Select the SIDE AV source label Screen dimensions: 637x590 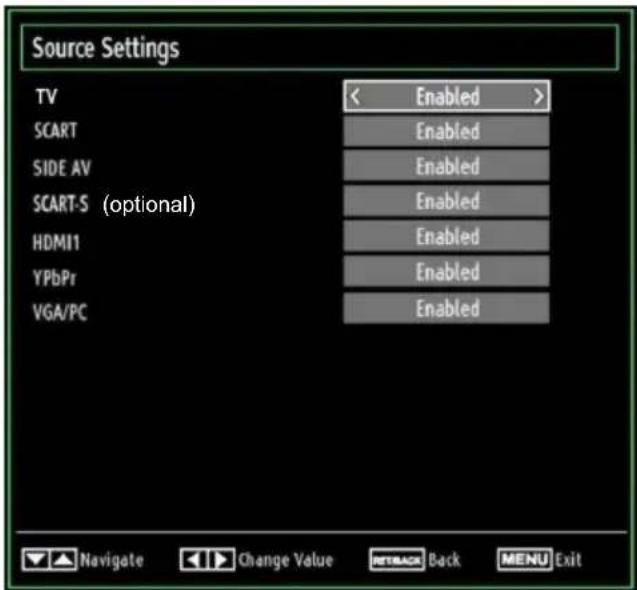[62, 167]
